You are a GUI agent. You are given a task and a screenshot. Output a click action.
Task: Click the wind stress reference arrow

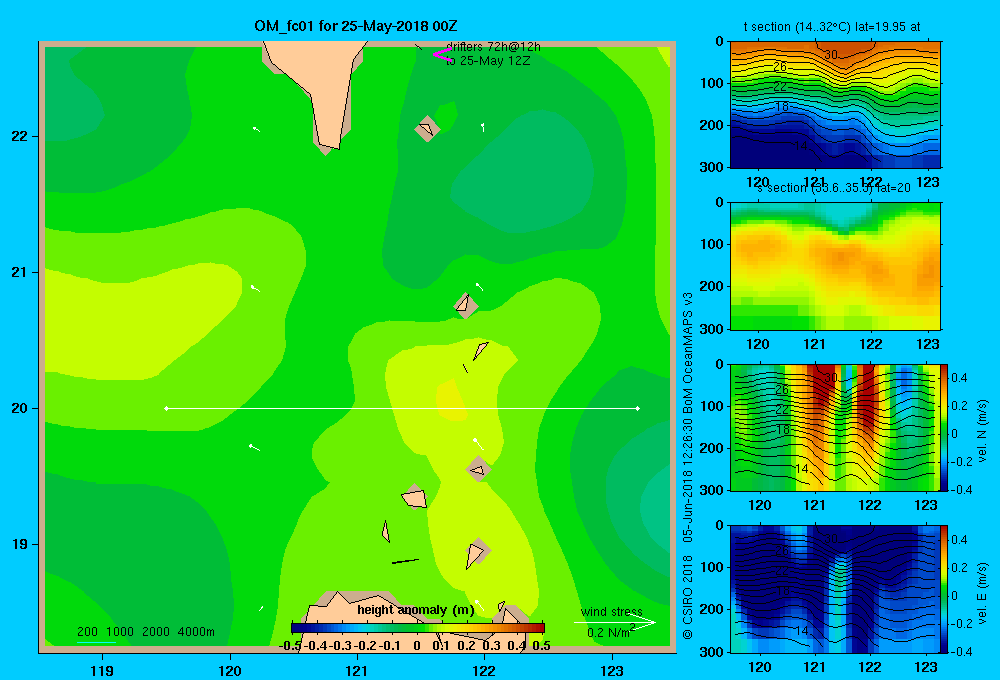[x=614, y=623]
